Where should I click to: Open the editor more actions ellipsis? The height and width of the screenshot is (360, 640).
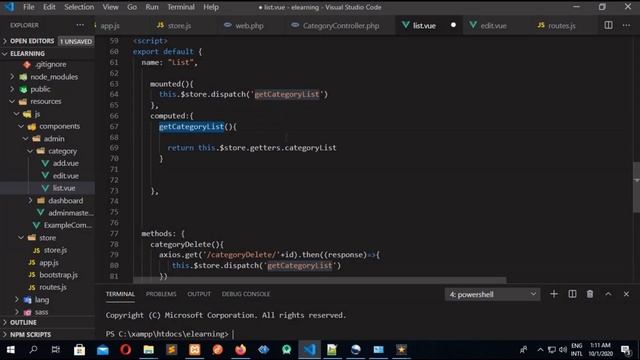point(626,25)
